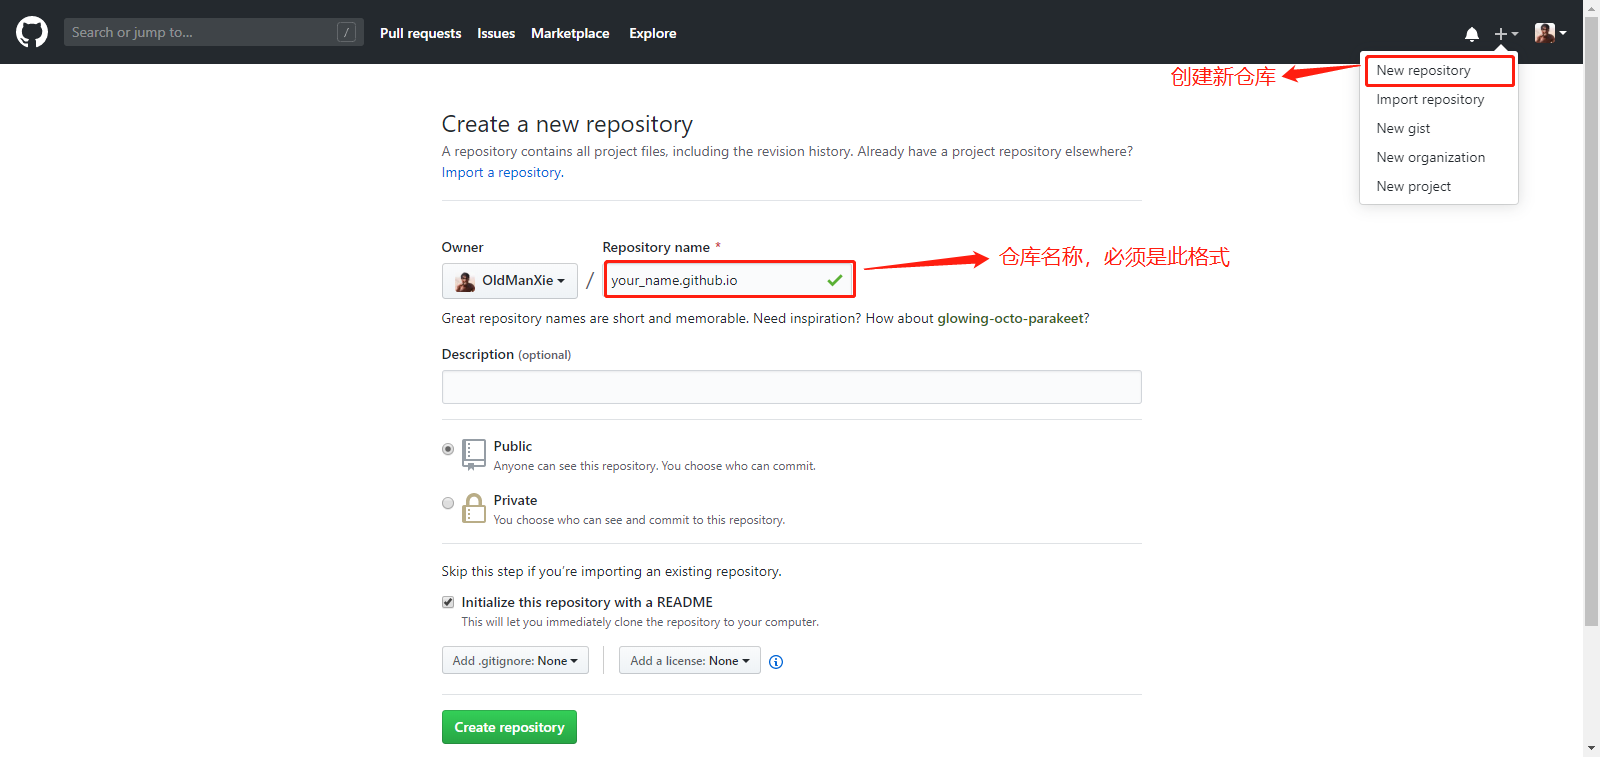
Task: Toggle Initialize this repository with a README
Action: pos(448,602)
